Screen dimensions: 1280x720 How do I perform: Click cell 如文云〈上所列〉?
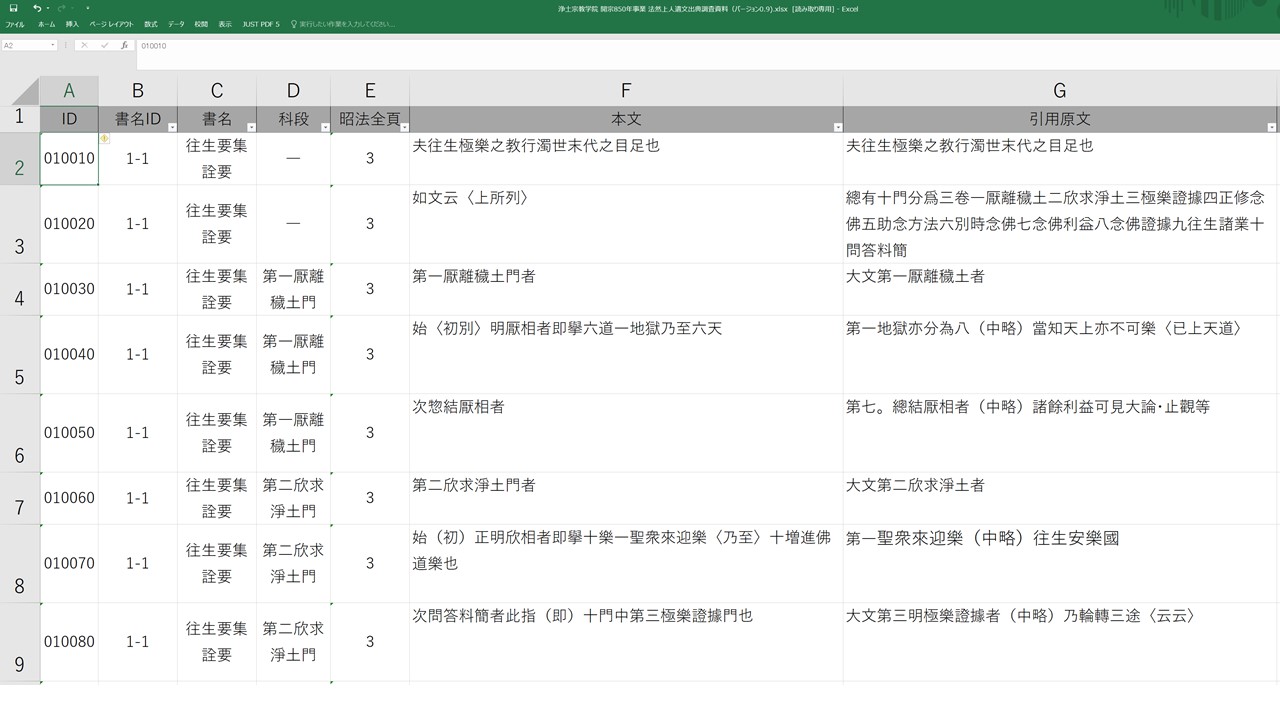[626, 224]
